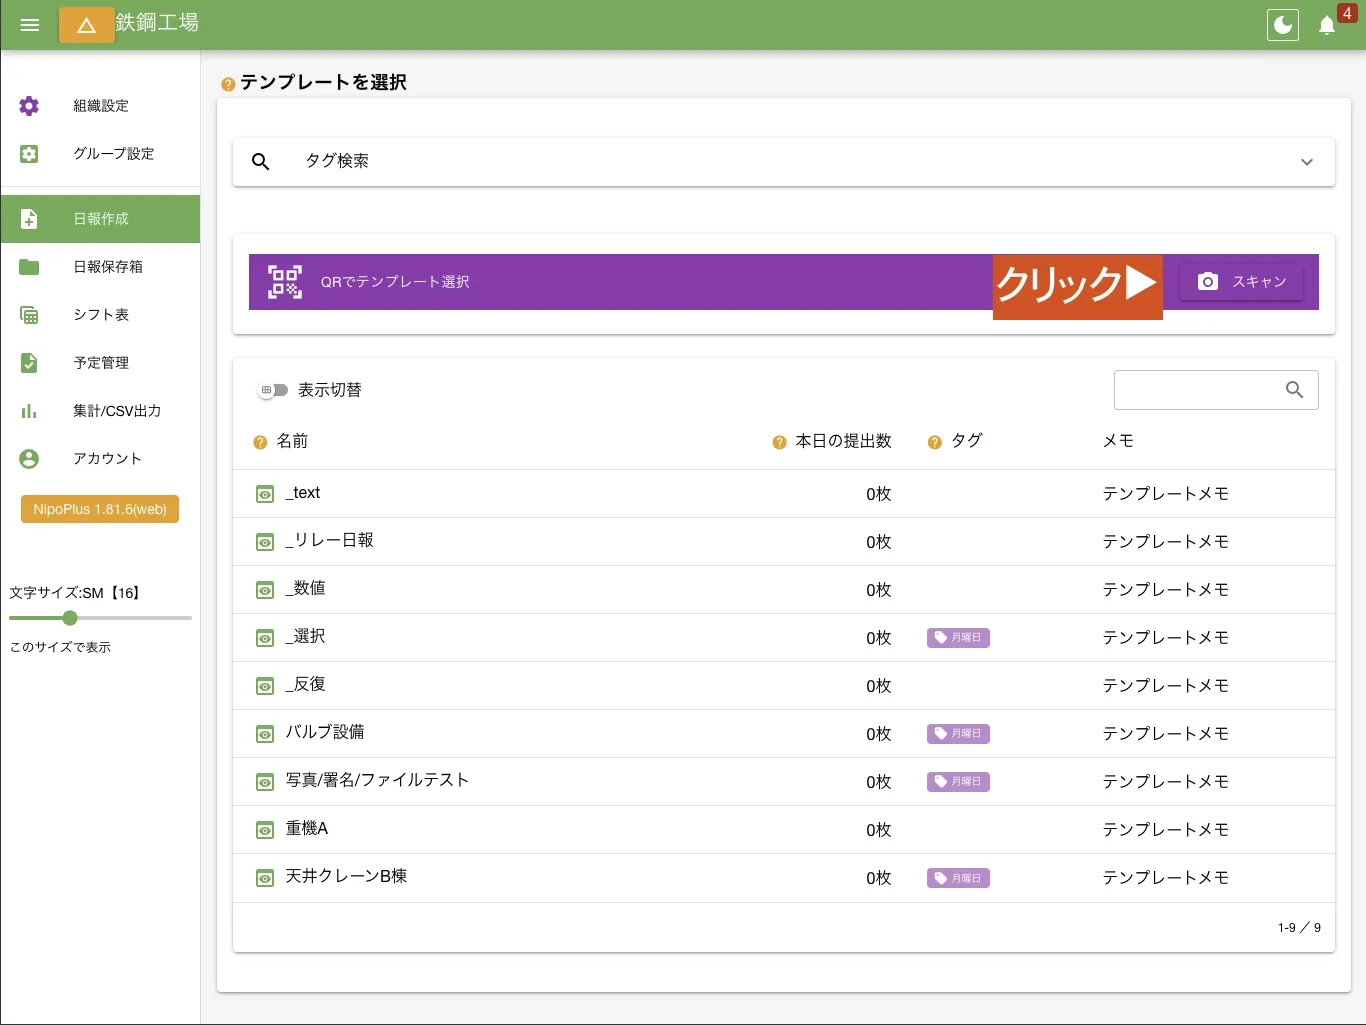
Task: Open 日報保存箱 in the sidebar
Action: point(100,267)
